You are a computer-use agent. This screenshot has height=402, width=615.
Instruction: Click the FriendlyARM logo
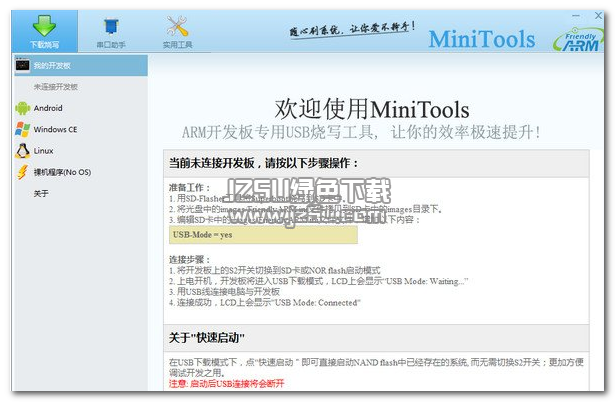(x=577, y=40)
